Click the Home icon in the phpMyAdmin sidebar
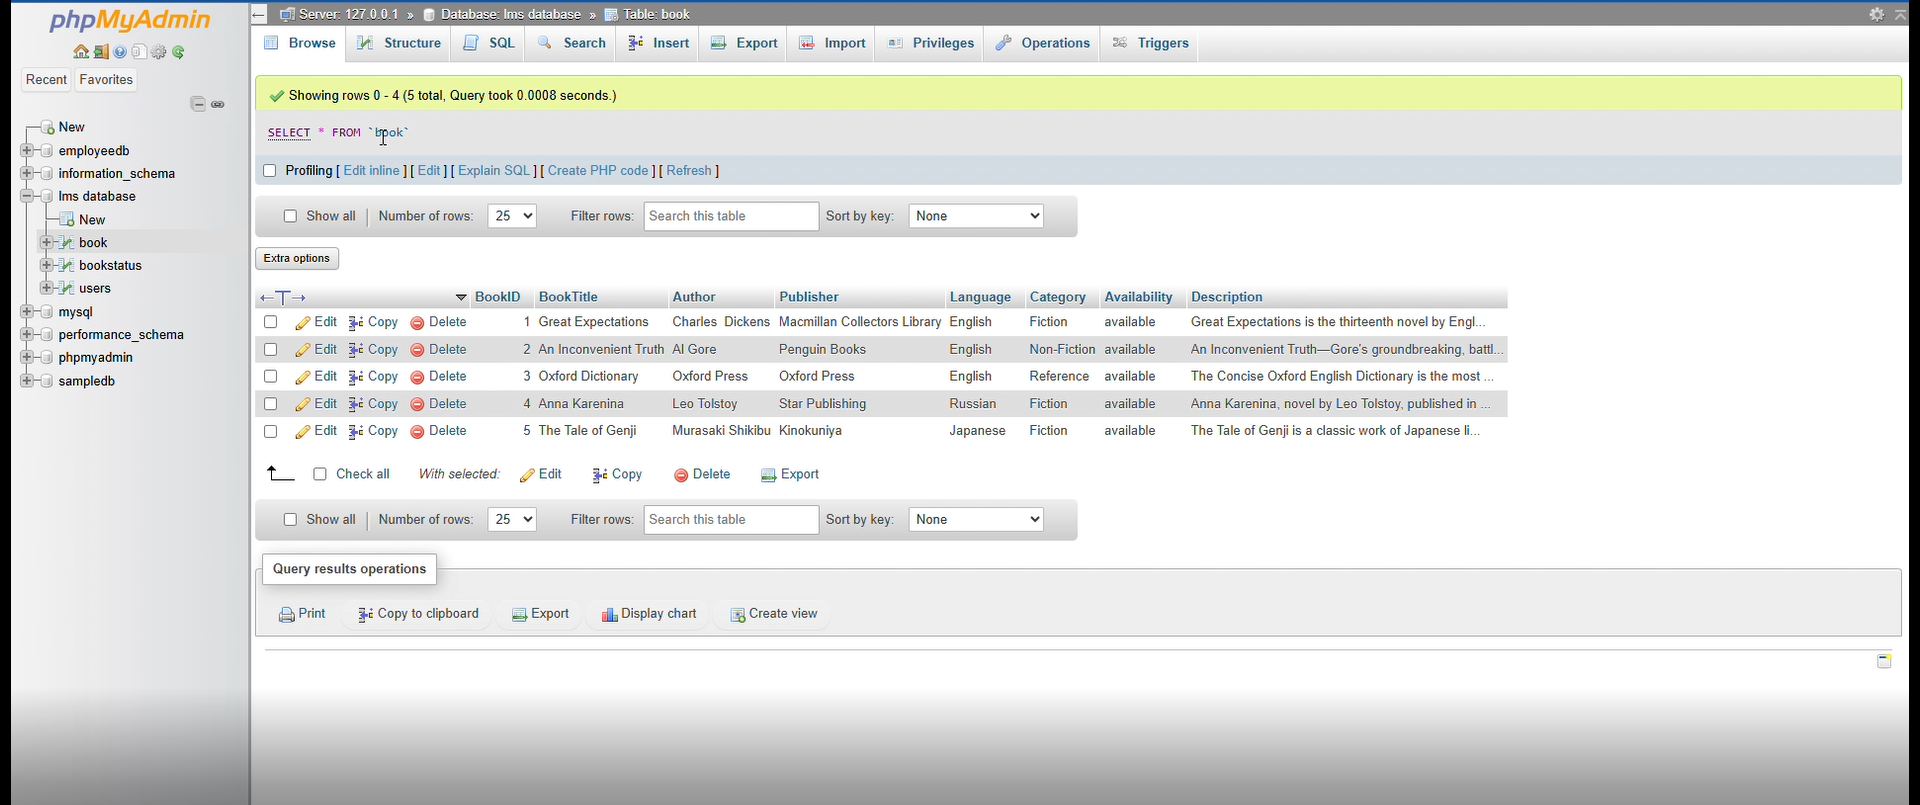 click(81, 52)
